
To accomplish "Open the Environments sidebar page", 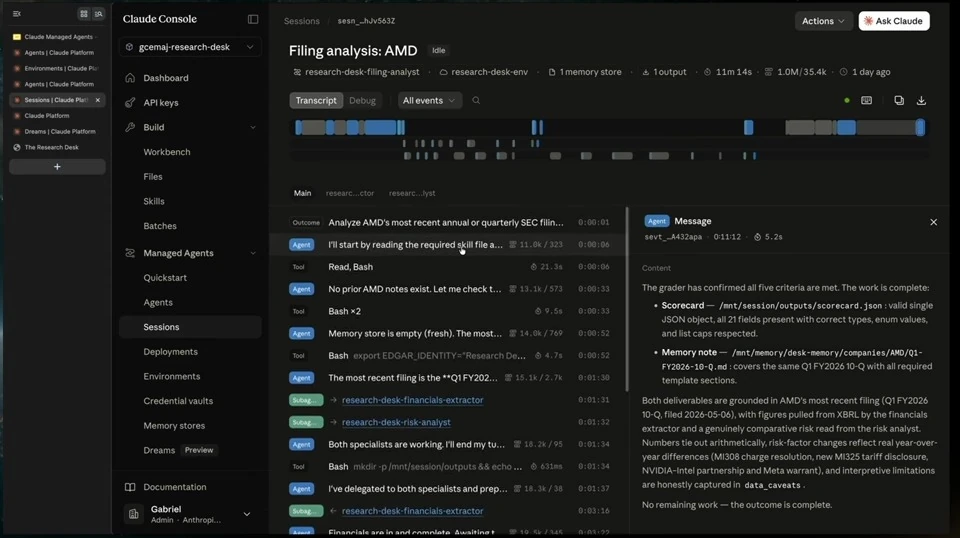I will [171, 376].
